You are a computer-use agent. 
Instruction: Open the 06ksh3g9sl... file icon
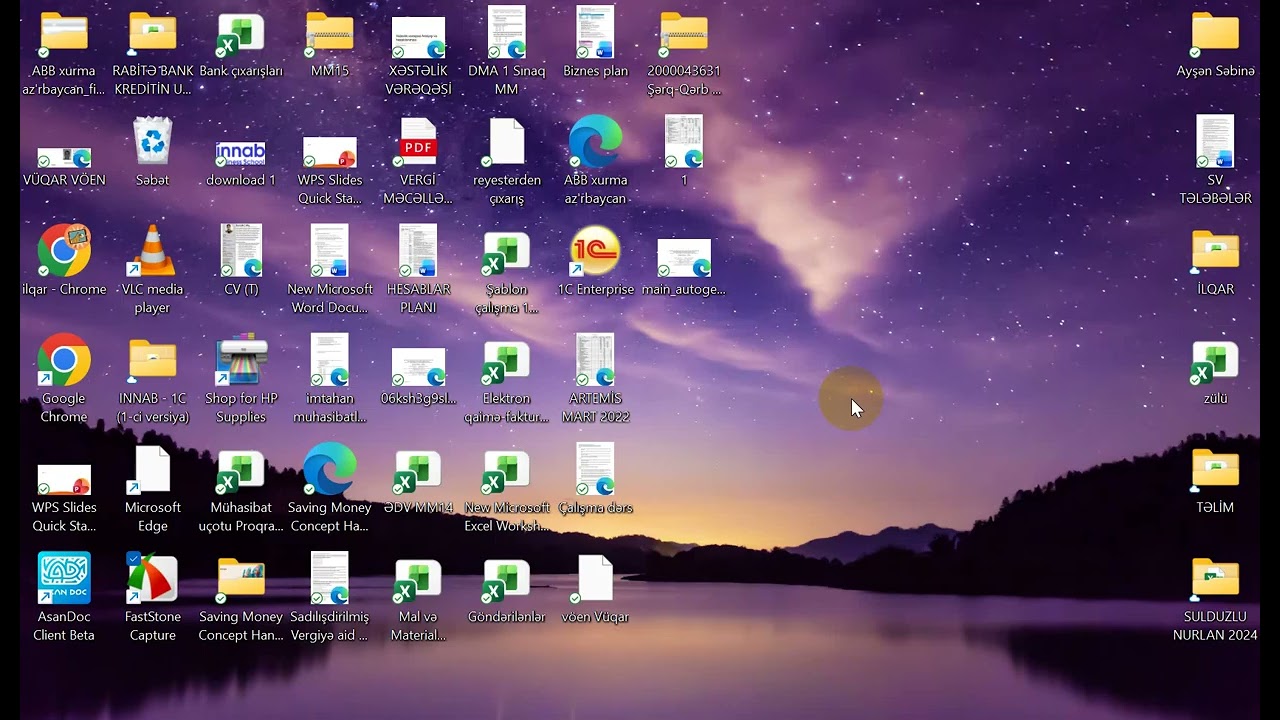point(418,367)
